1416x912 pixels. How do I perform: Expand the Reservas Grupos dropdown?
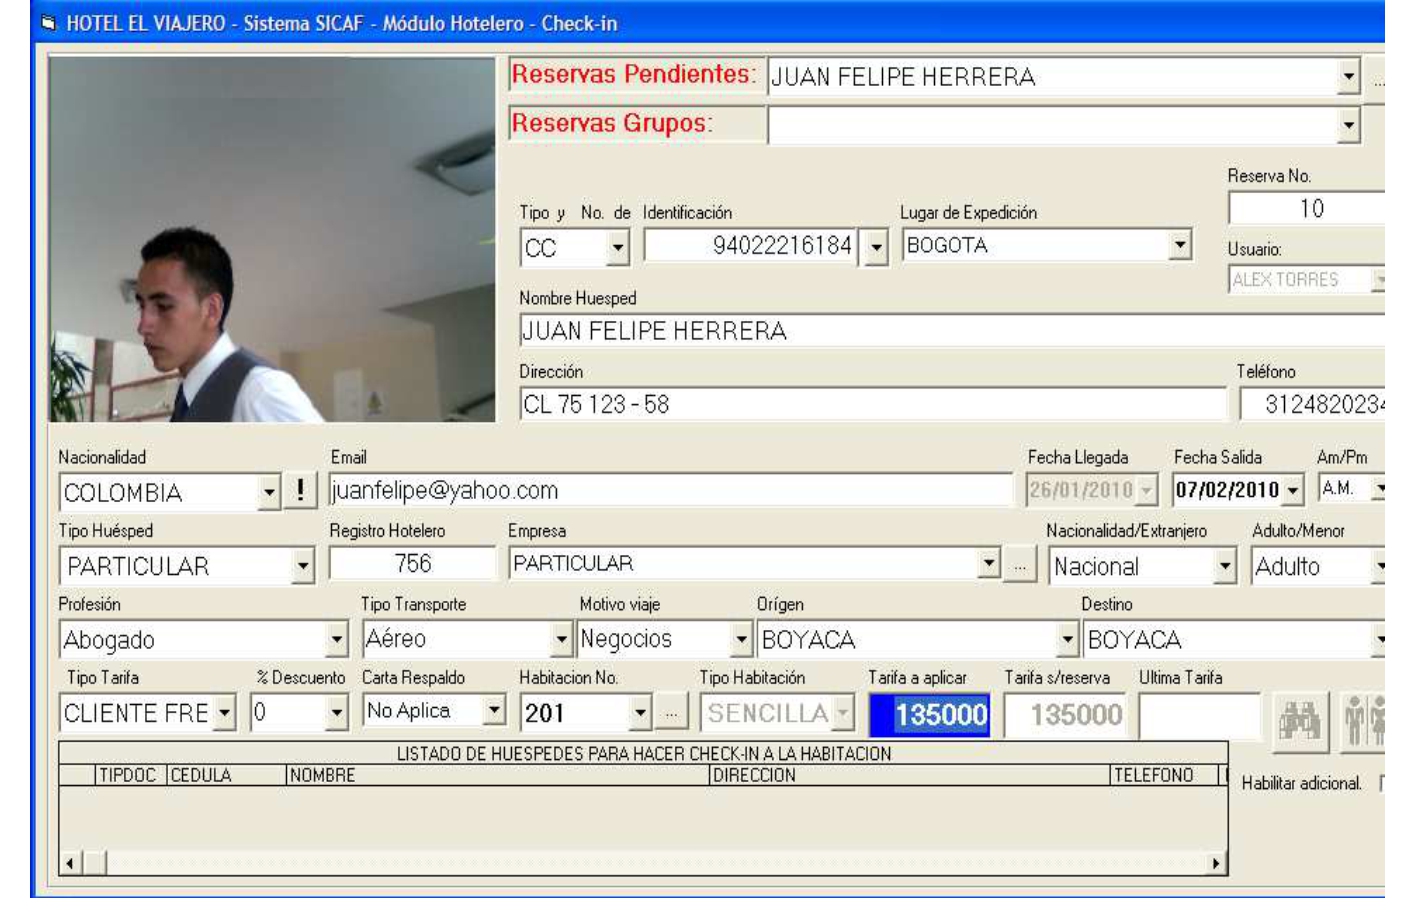click(1348, 126)
